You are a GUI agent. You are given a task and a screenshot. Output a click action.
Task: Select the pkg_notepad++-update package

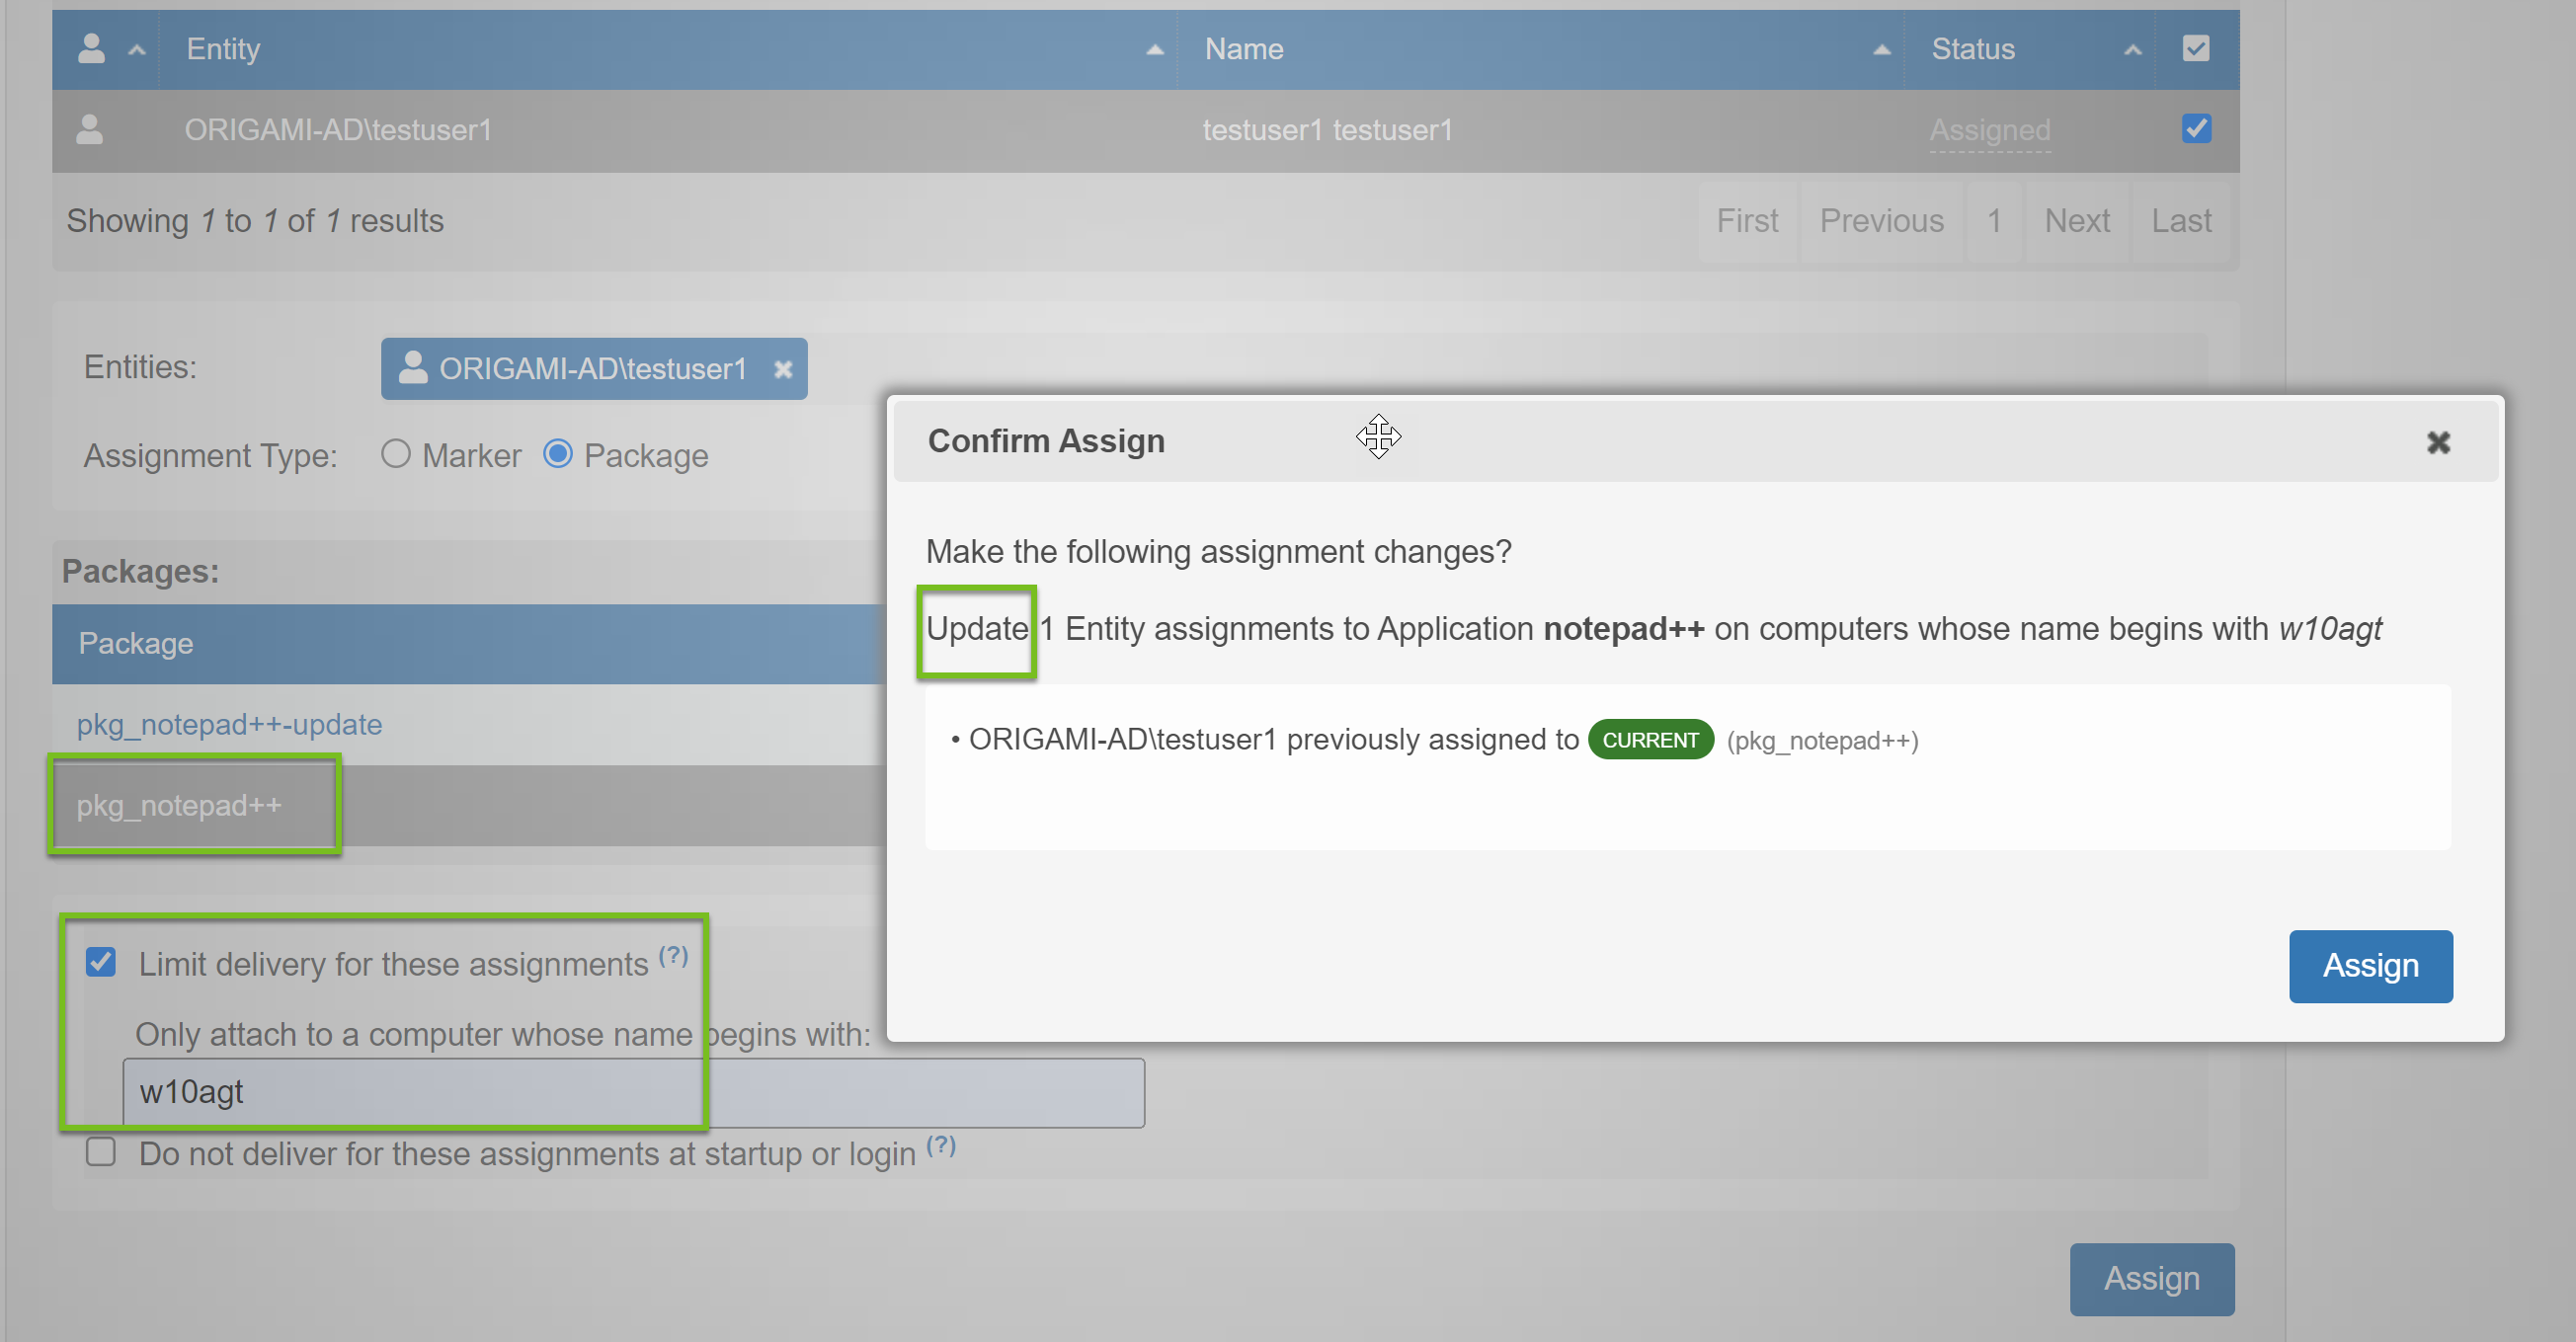pyautogui.click(x=229, y=724)
